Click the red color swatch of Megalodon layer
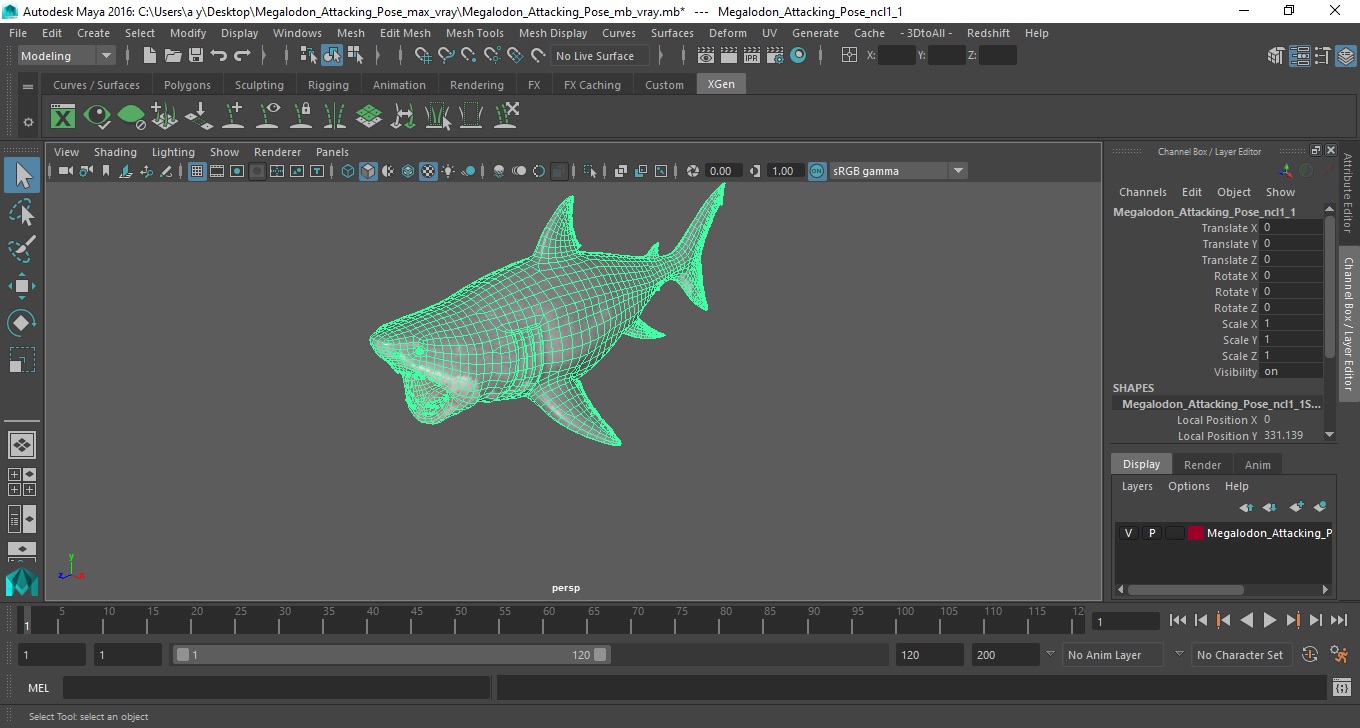The image size is (1360, 728). point(1195,533)
